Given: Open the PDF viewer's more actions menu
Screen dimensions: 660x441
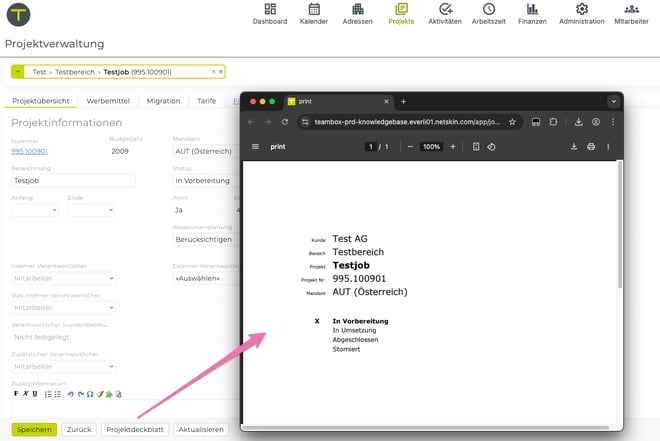Looking at the screenshot, I should point(608,146).
